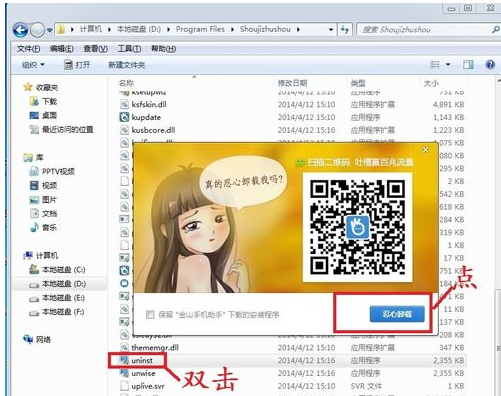Tick the 保留 下载的安装程序 checkbox
The height and width of the screenshot is (396, 501).
[150, 314]
